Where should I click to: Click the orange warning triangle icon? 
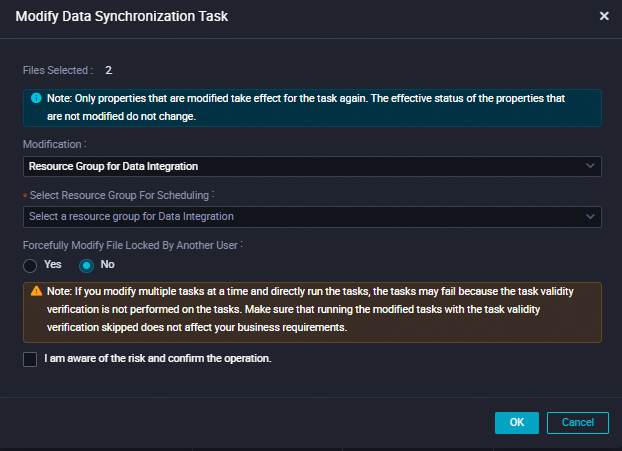tap(36, 291)
